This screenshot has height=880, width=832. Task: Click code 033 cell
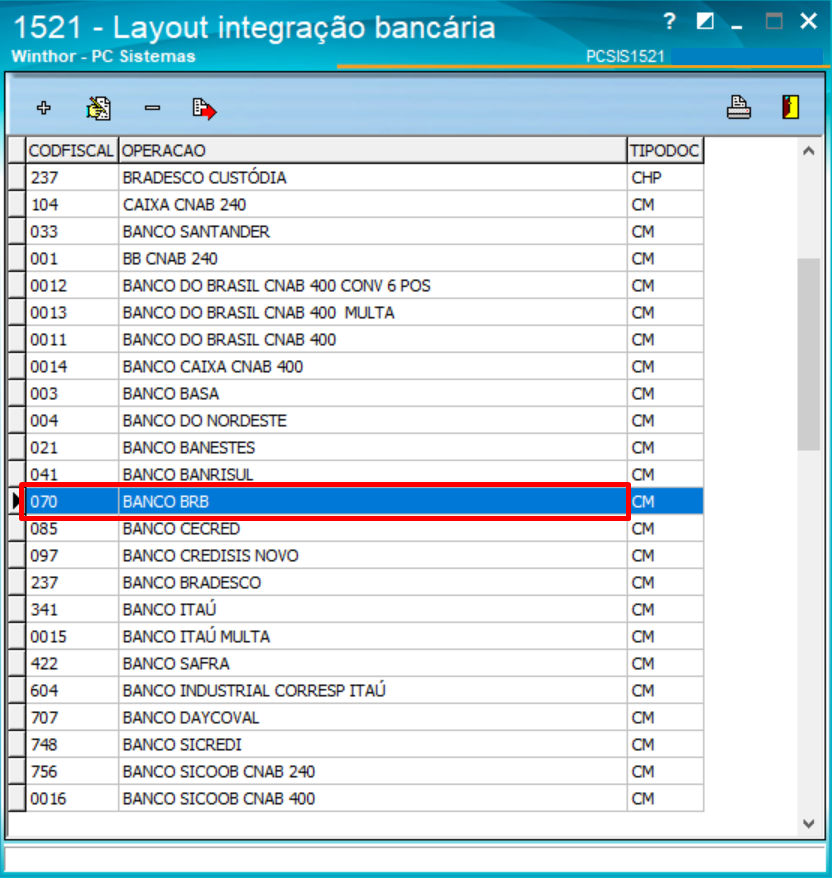[72, 231]
